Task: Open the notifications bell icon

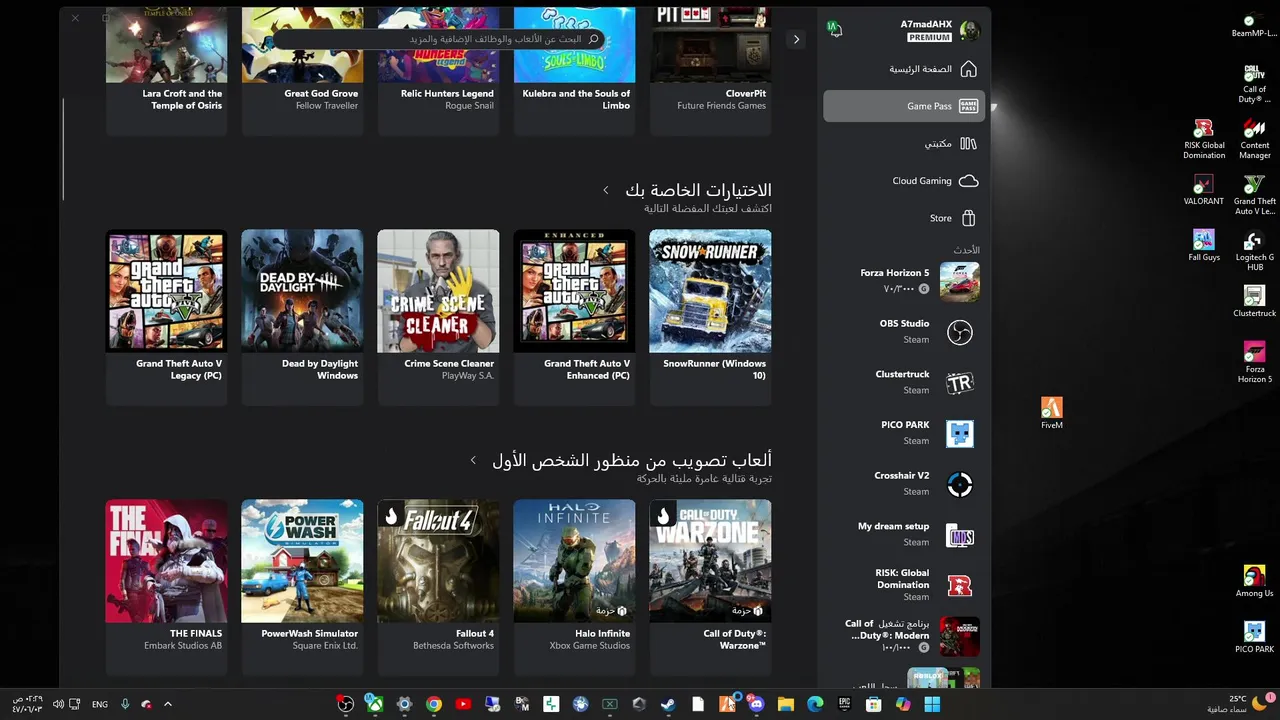Action: click(834, 29)
